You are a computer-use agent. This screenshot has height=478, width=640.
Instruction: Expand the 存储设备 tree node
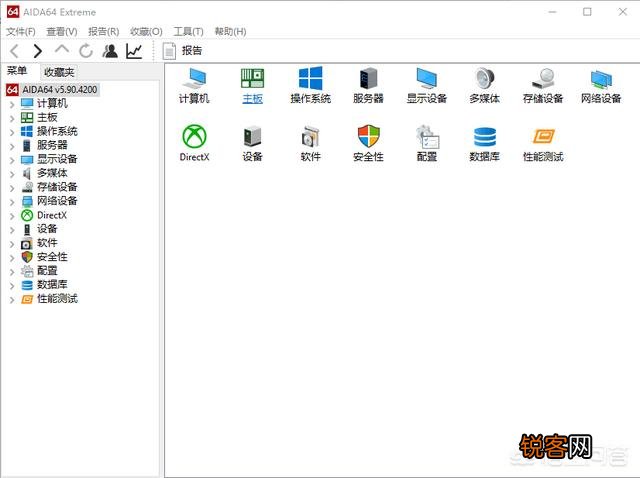12,187
